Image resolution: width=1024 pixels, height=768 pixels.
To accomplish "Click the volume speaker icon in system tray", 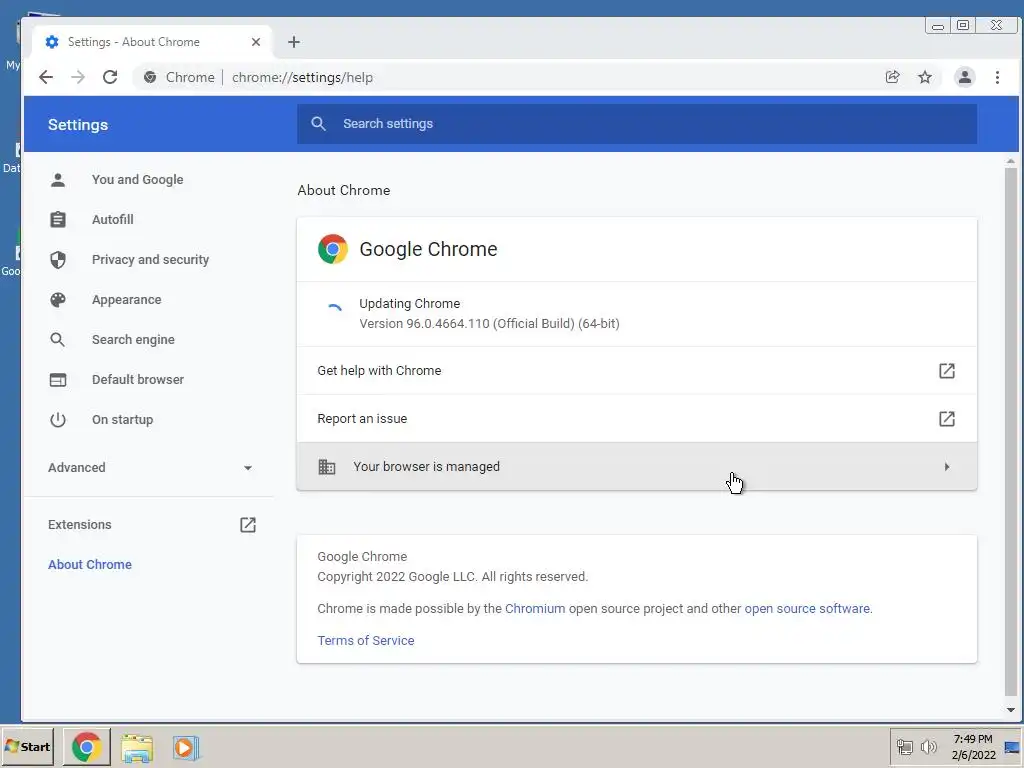I will [x=928, y=746].
